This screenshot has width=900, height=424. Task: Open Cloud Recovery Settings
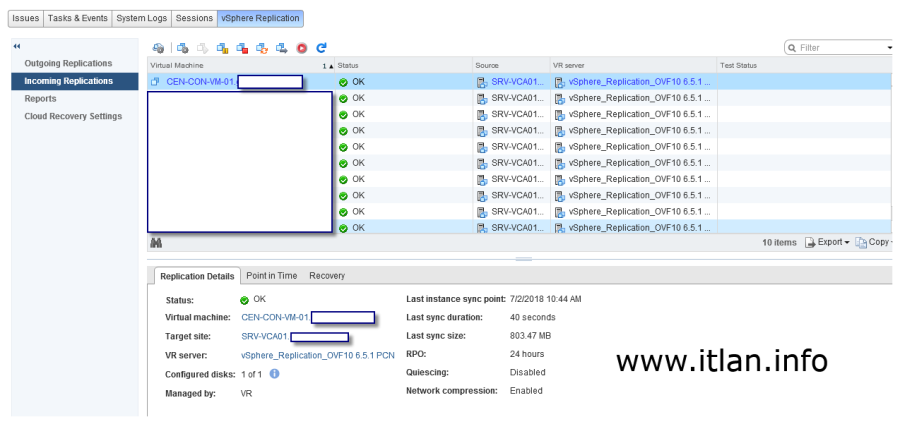[73, 116]
